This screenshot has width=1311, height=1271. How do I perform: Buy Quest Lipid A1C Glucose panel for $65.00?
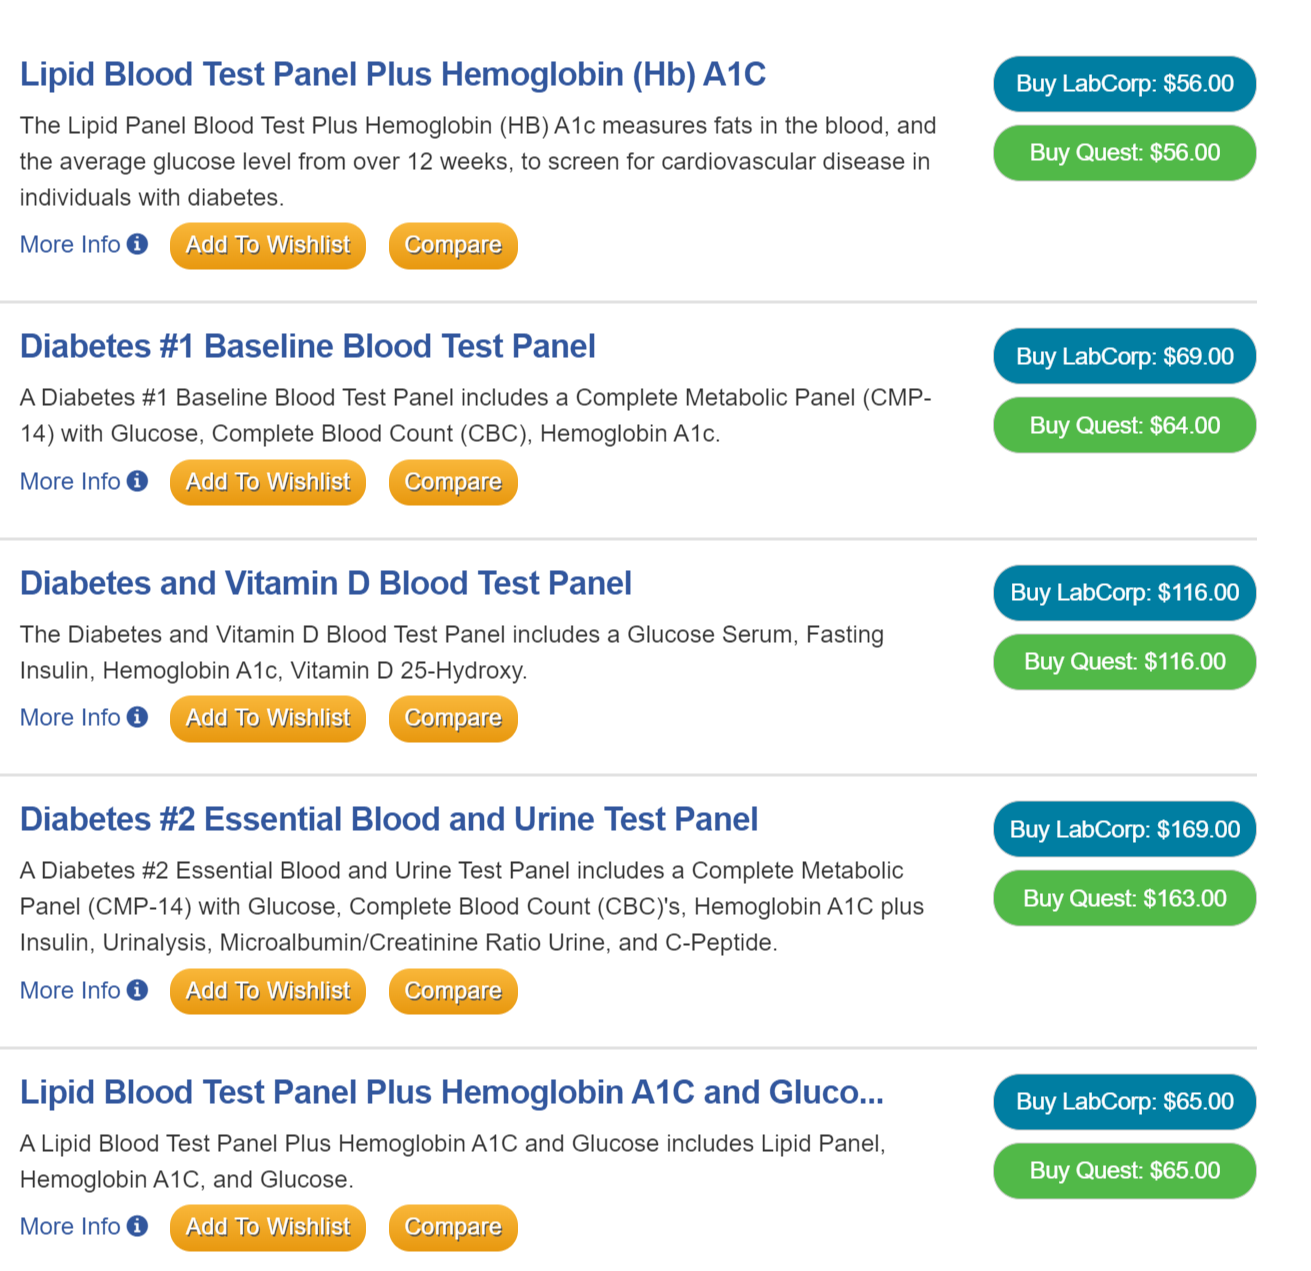coord(1124,1170)
